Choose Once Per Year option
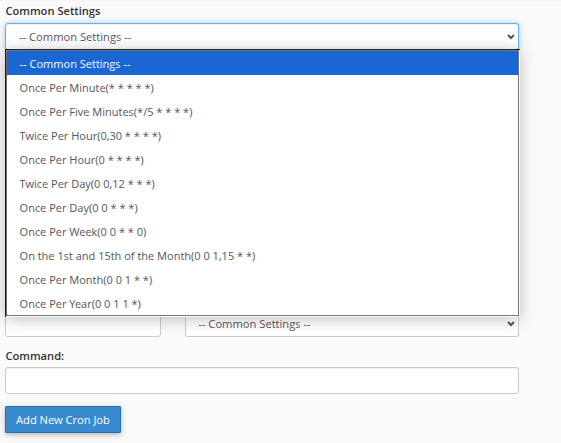Image resolution: width=561 pixels, height=443 pixels. click(x=262, y=304)
